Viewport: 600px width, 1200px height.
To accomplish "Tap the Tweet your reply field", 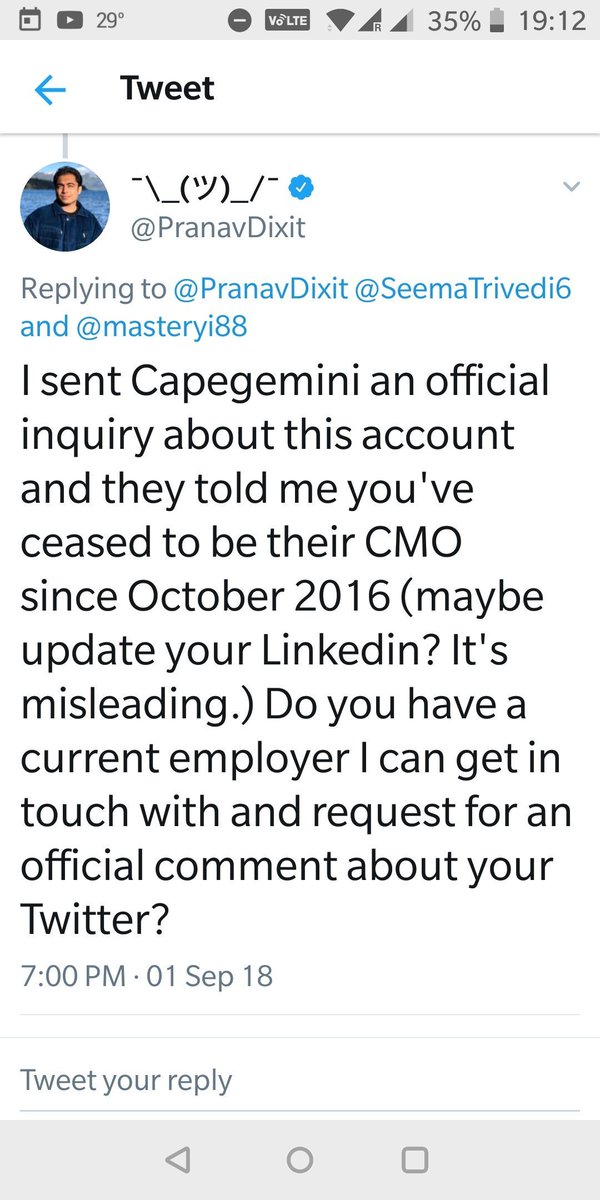I will [126, 1080].
